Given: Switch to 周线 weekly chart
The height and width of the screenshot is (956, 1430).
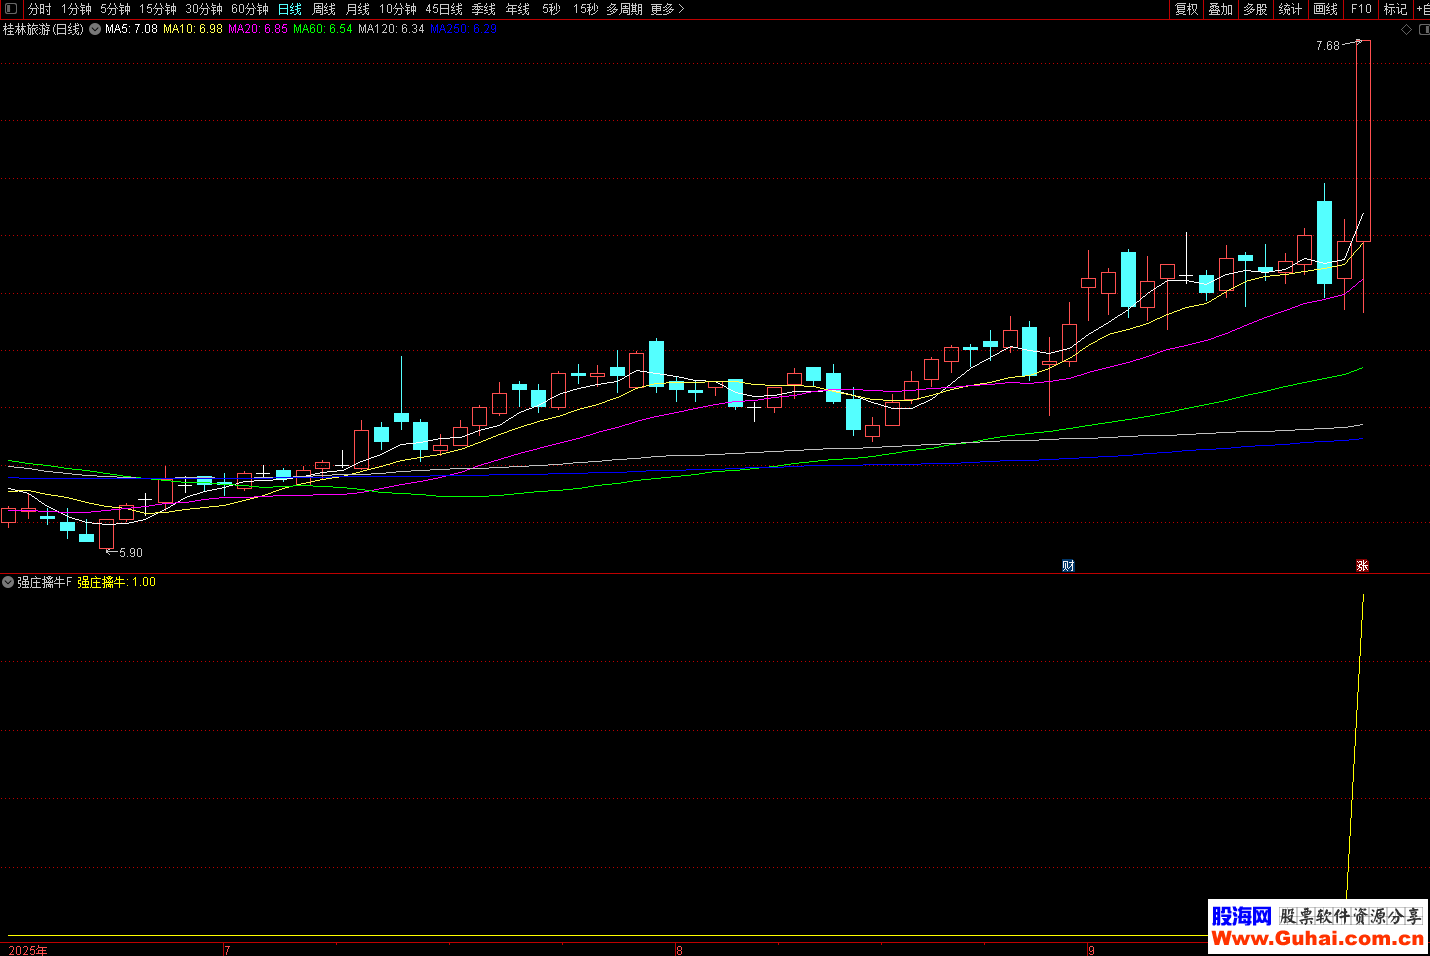Looking at the screenshot, I should point(324,9).
